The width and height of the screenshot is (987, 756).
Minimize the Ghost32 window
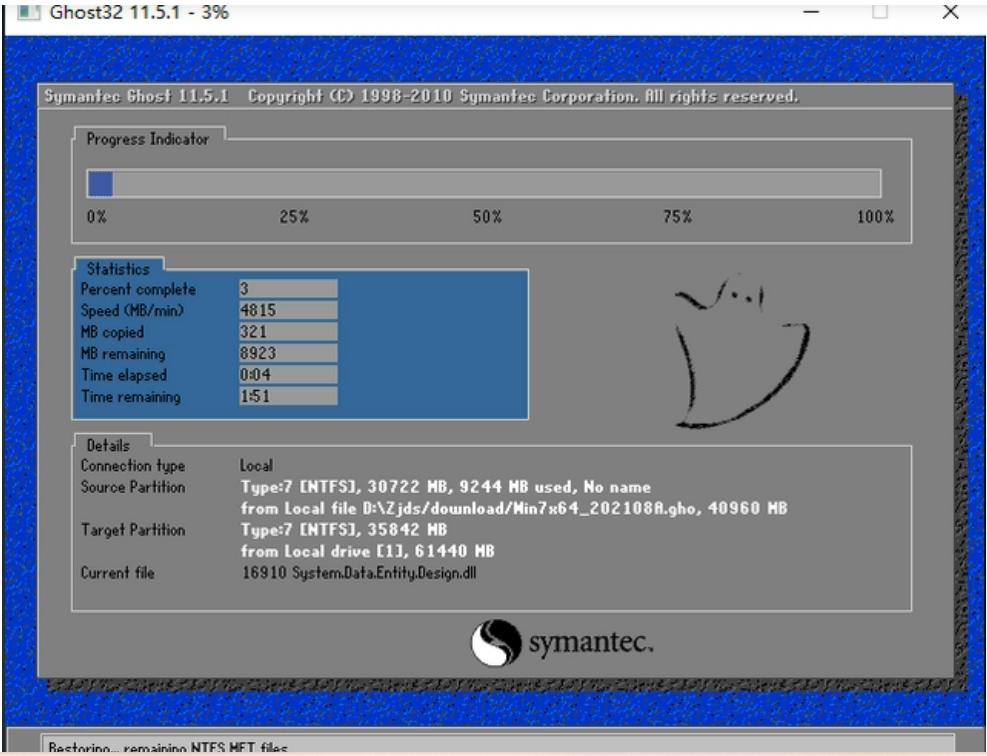811,12
